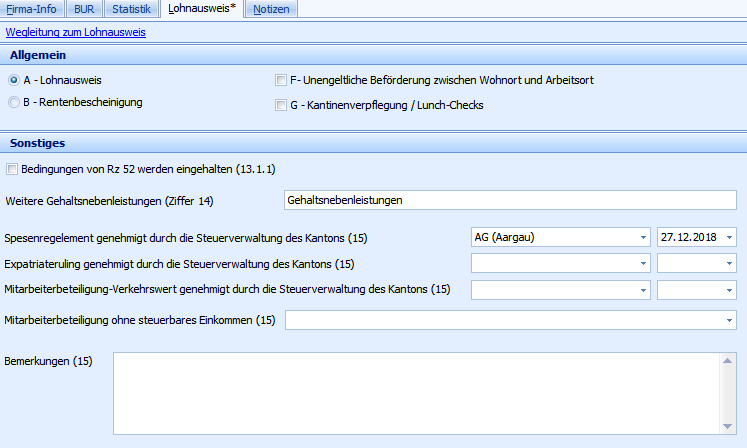Click the Weitere Gehaltsnebenleistungen text field
This screenshot has height=448, width=747.
tap(509, 200)
